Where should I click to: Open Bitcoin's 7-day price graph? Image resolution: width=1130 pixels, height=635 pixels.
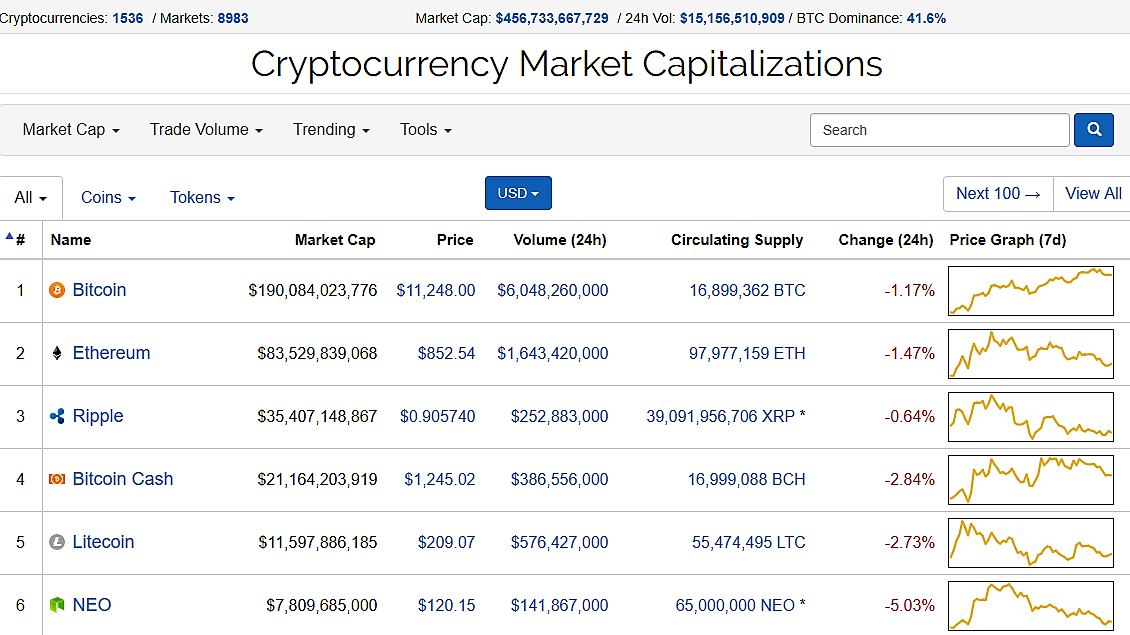[x=1030, y=291]
